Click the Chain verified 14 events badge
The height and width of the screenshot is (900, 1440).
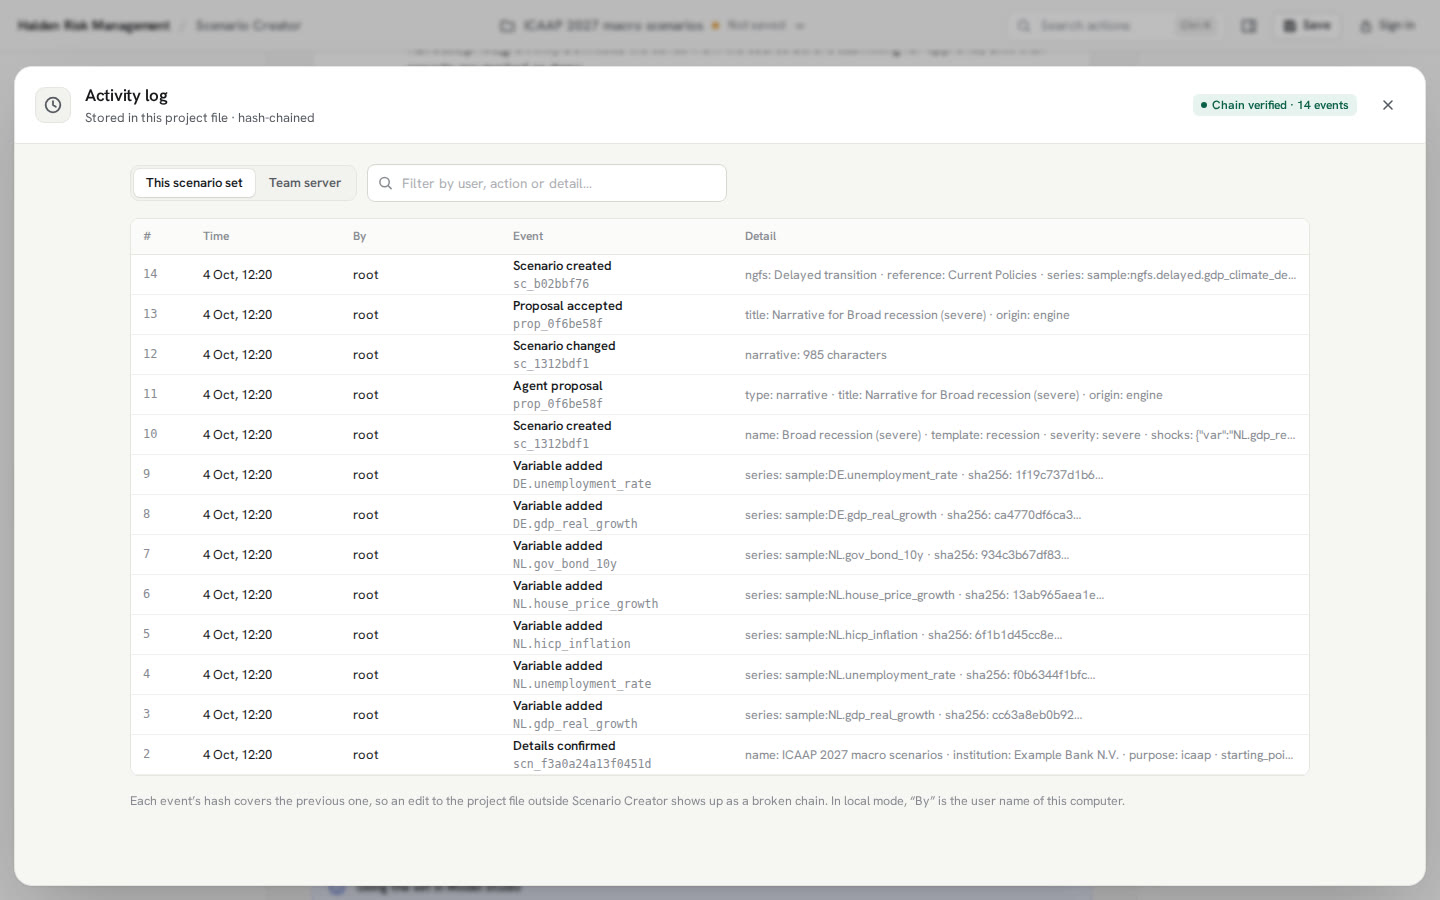[1275, 105]
